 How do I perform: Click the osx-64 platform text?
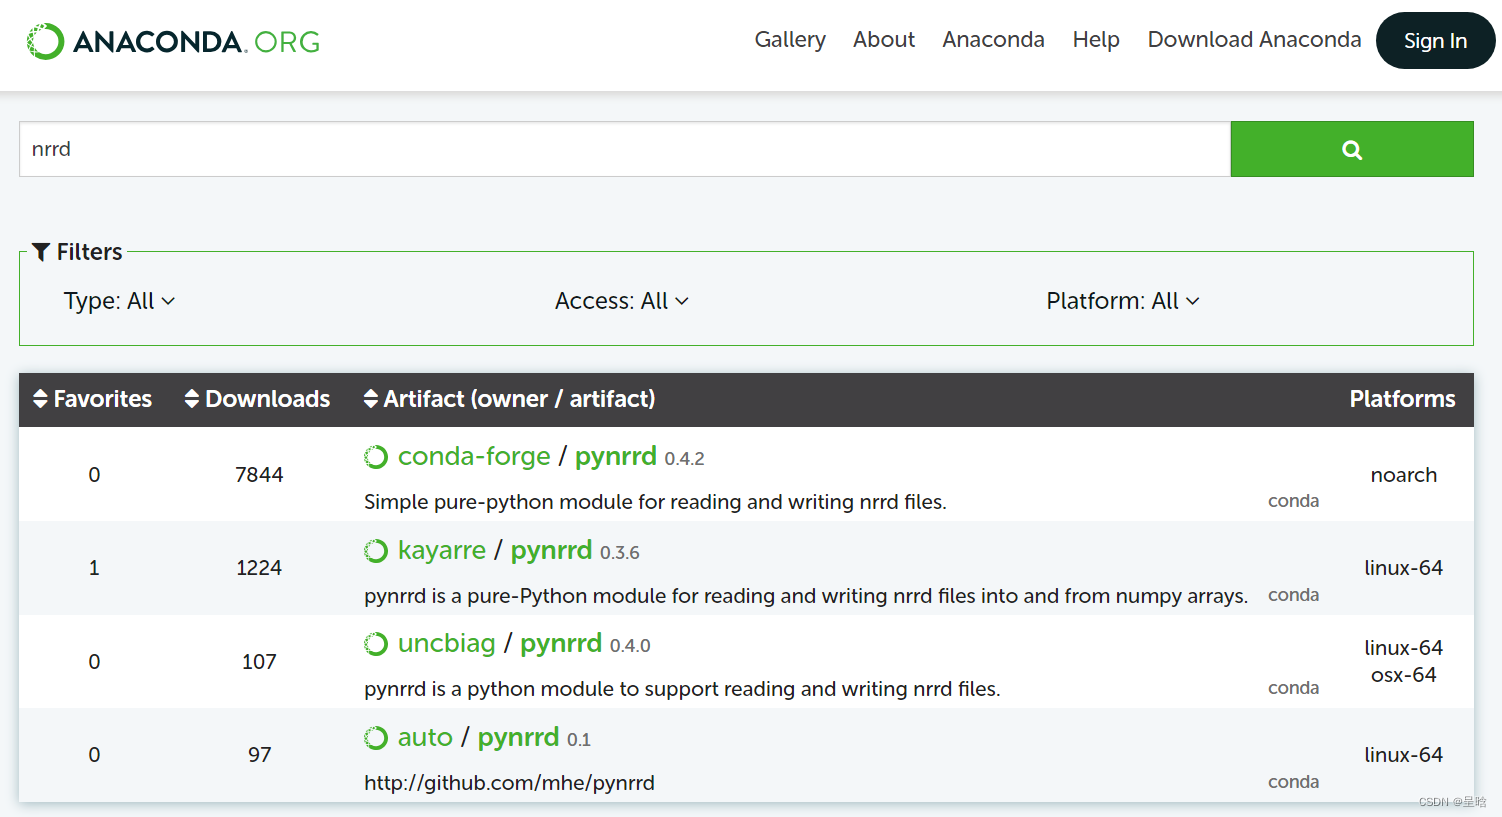[x=1404, y=675]
